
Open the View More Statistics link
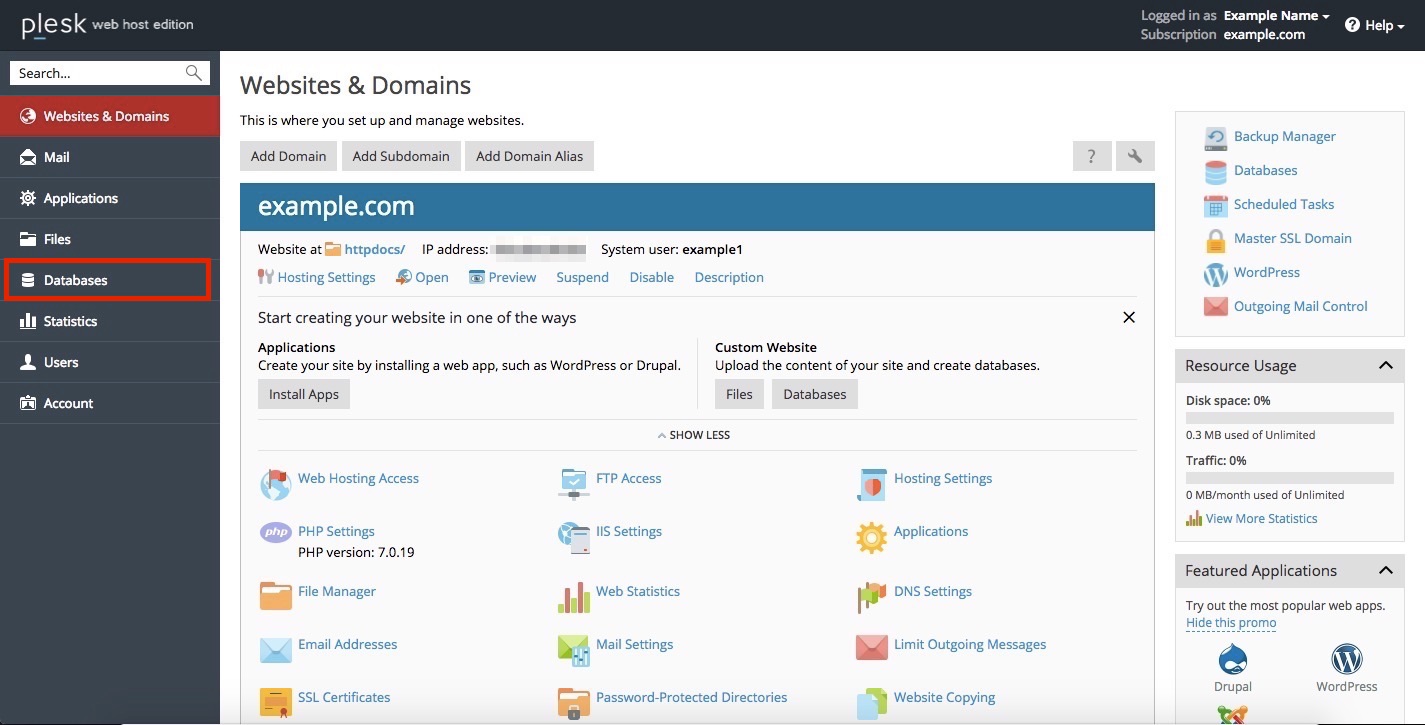pos(1261,518)
